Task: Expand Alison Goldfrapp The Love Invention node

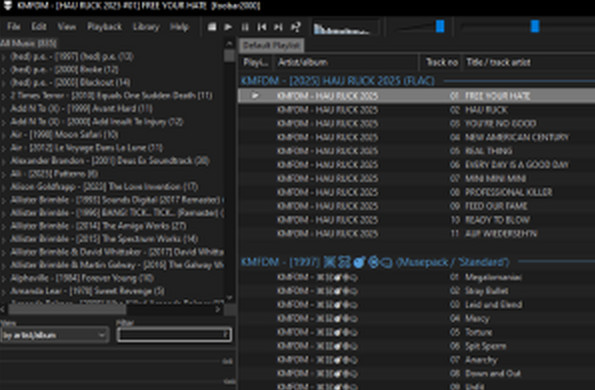Action: (x=3, y=187)
